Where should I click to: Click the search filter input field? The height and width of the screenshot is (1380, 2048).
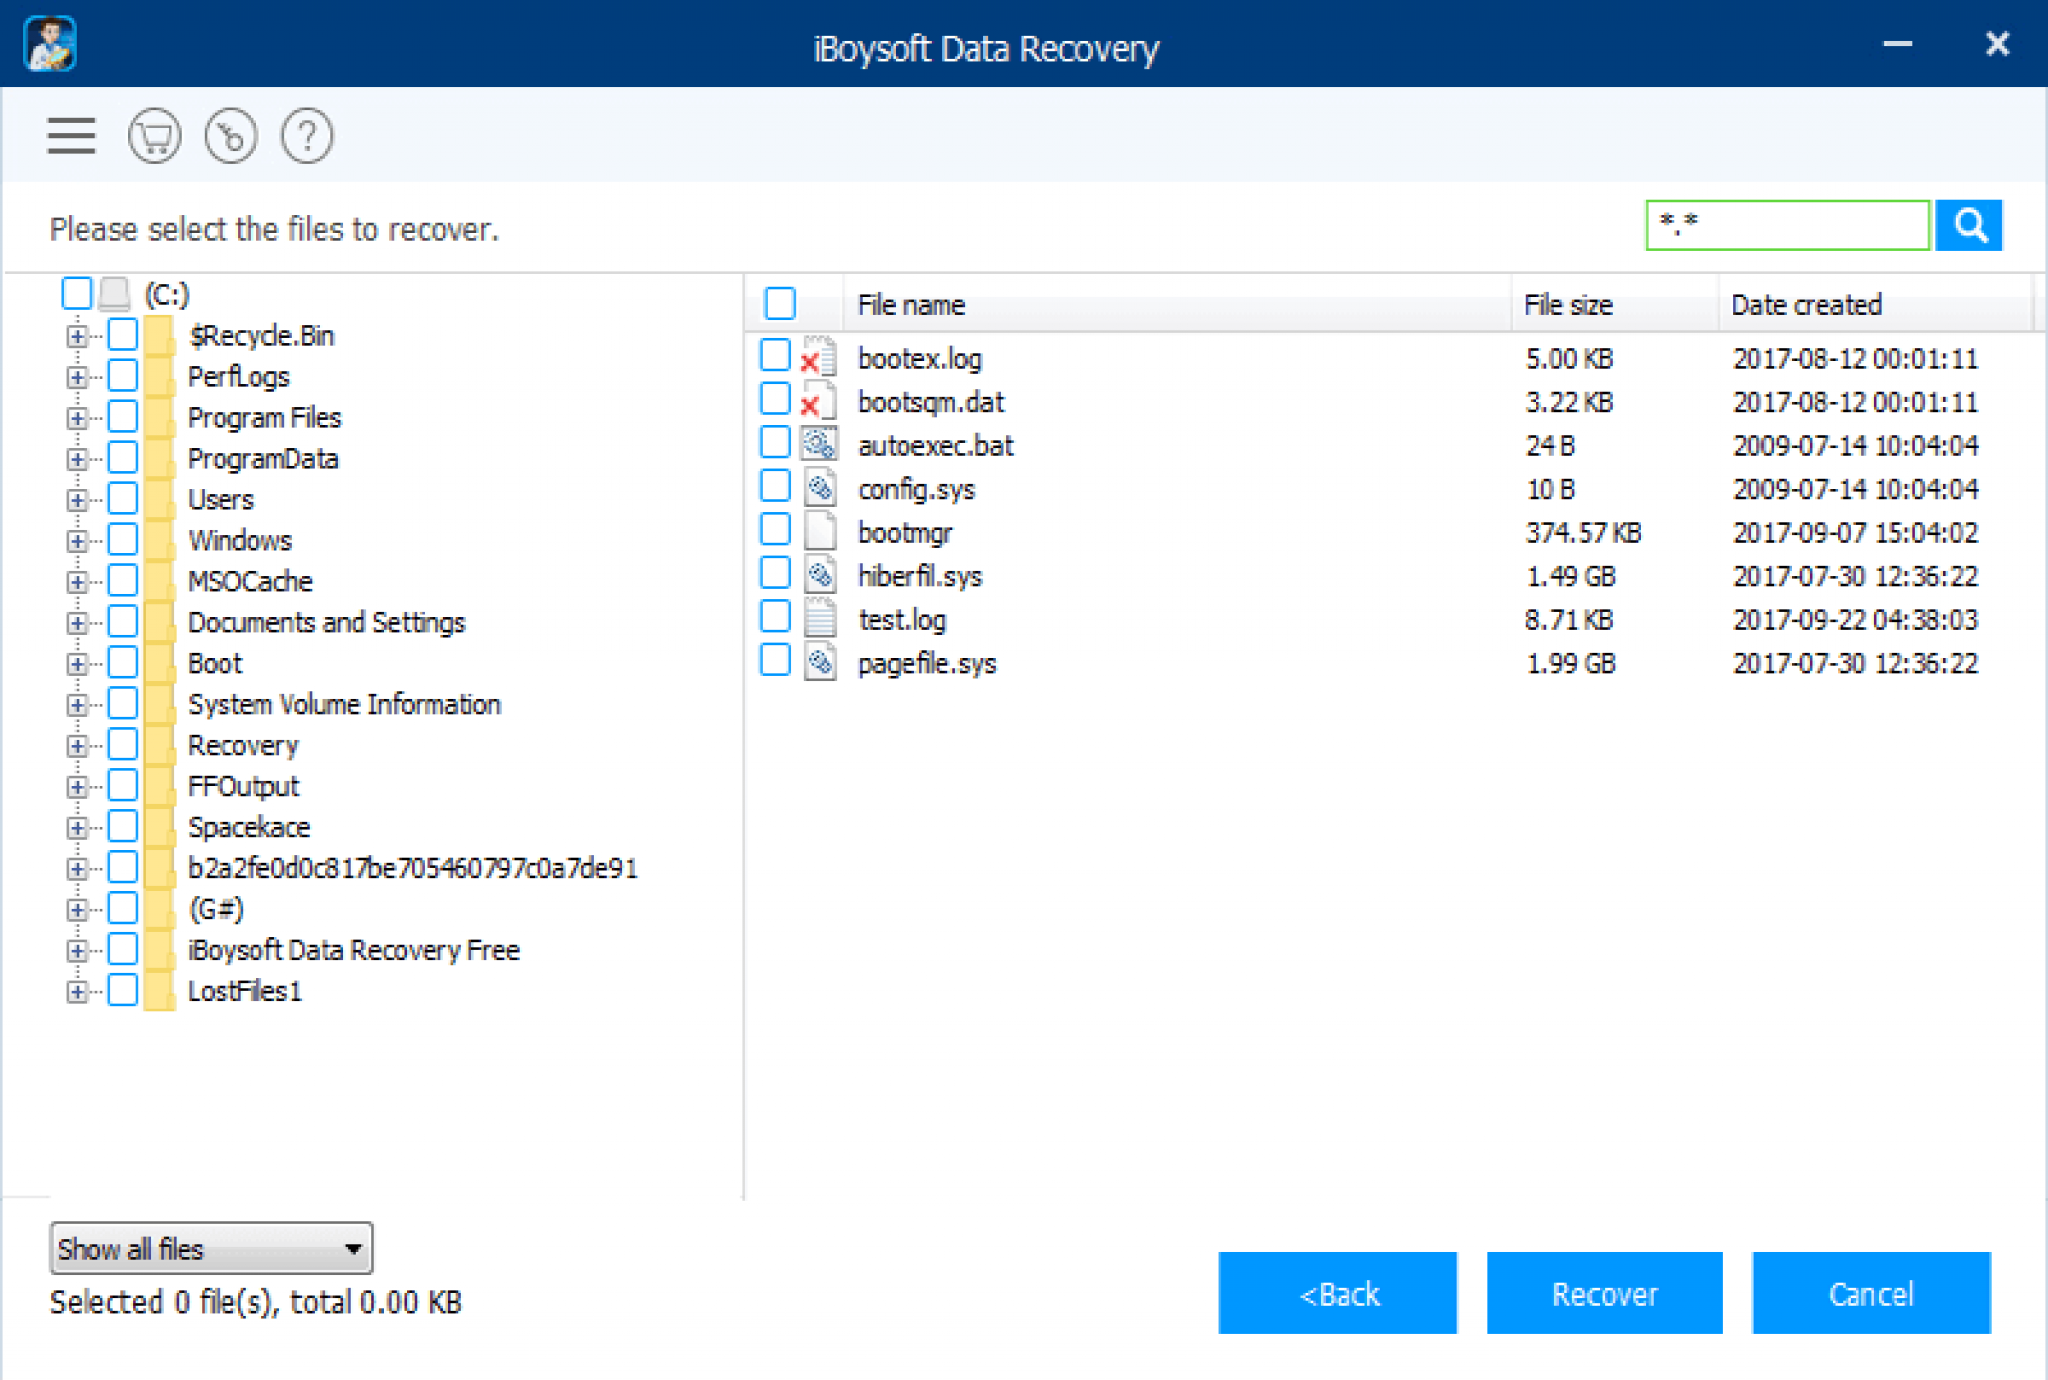click(1787, 225)
